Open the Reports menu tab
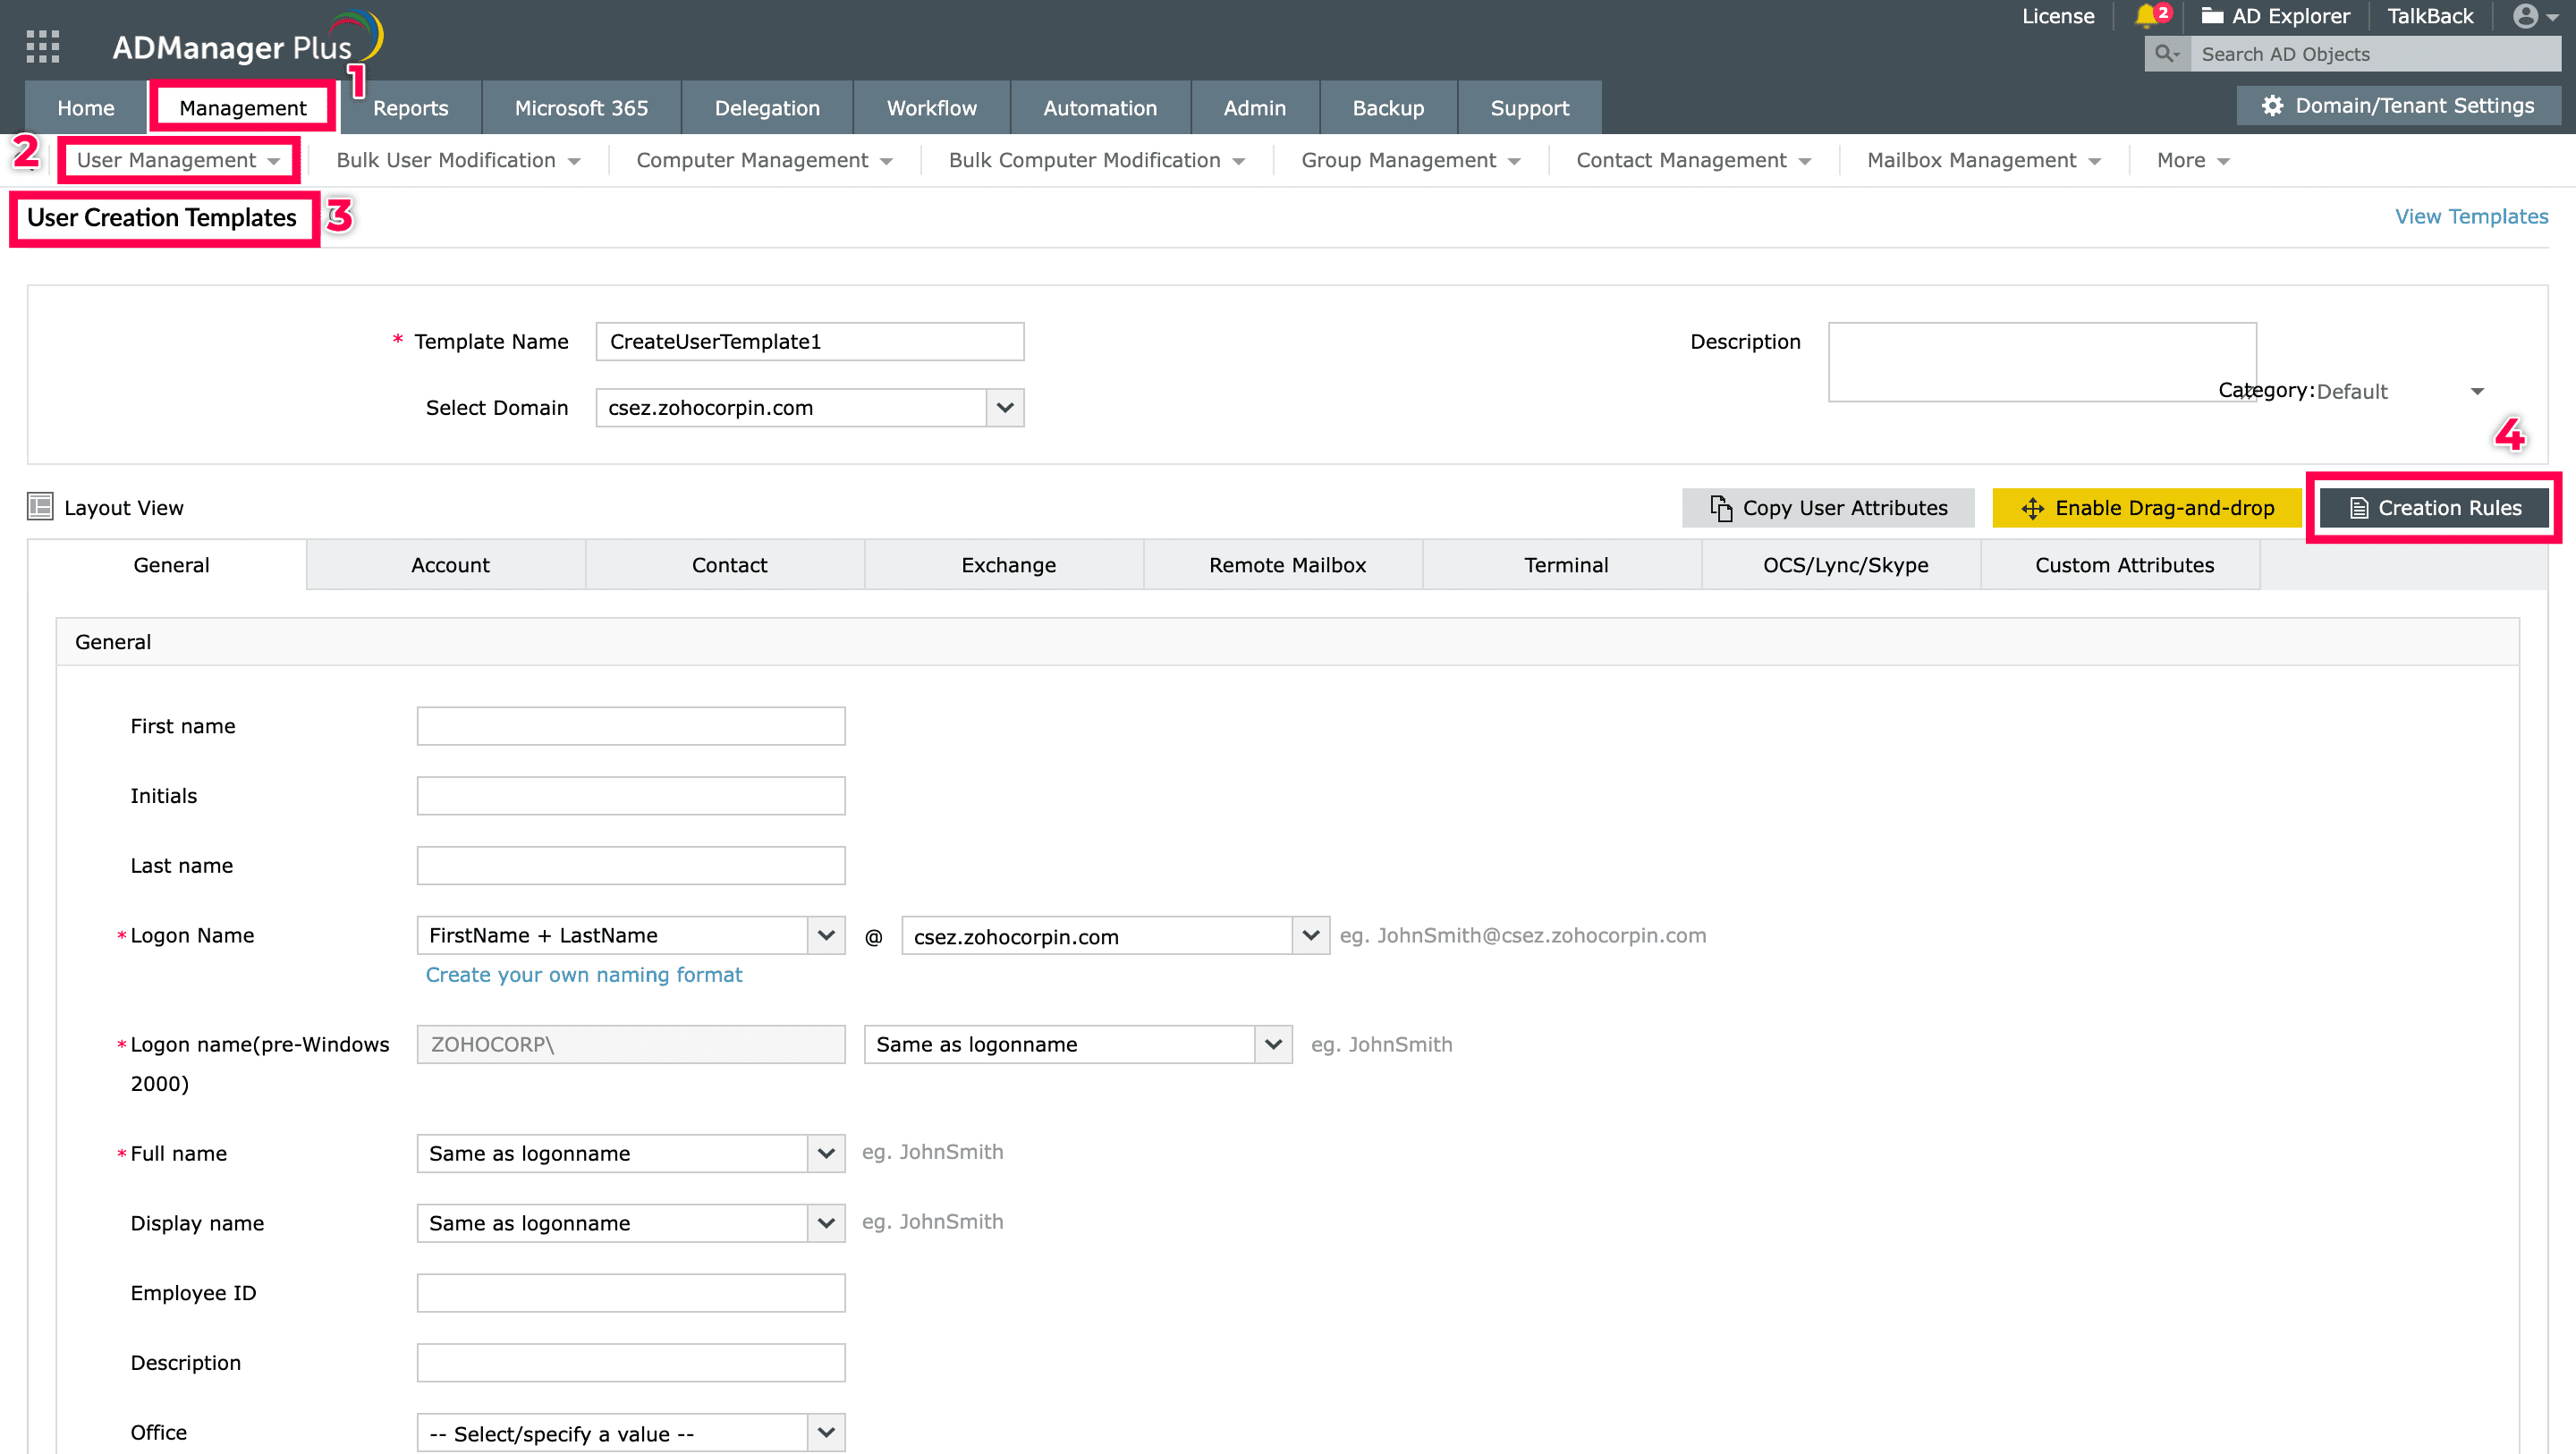2576x1454 pixels. pos(410,108)
